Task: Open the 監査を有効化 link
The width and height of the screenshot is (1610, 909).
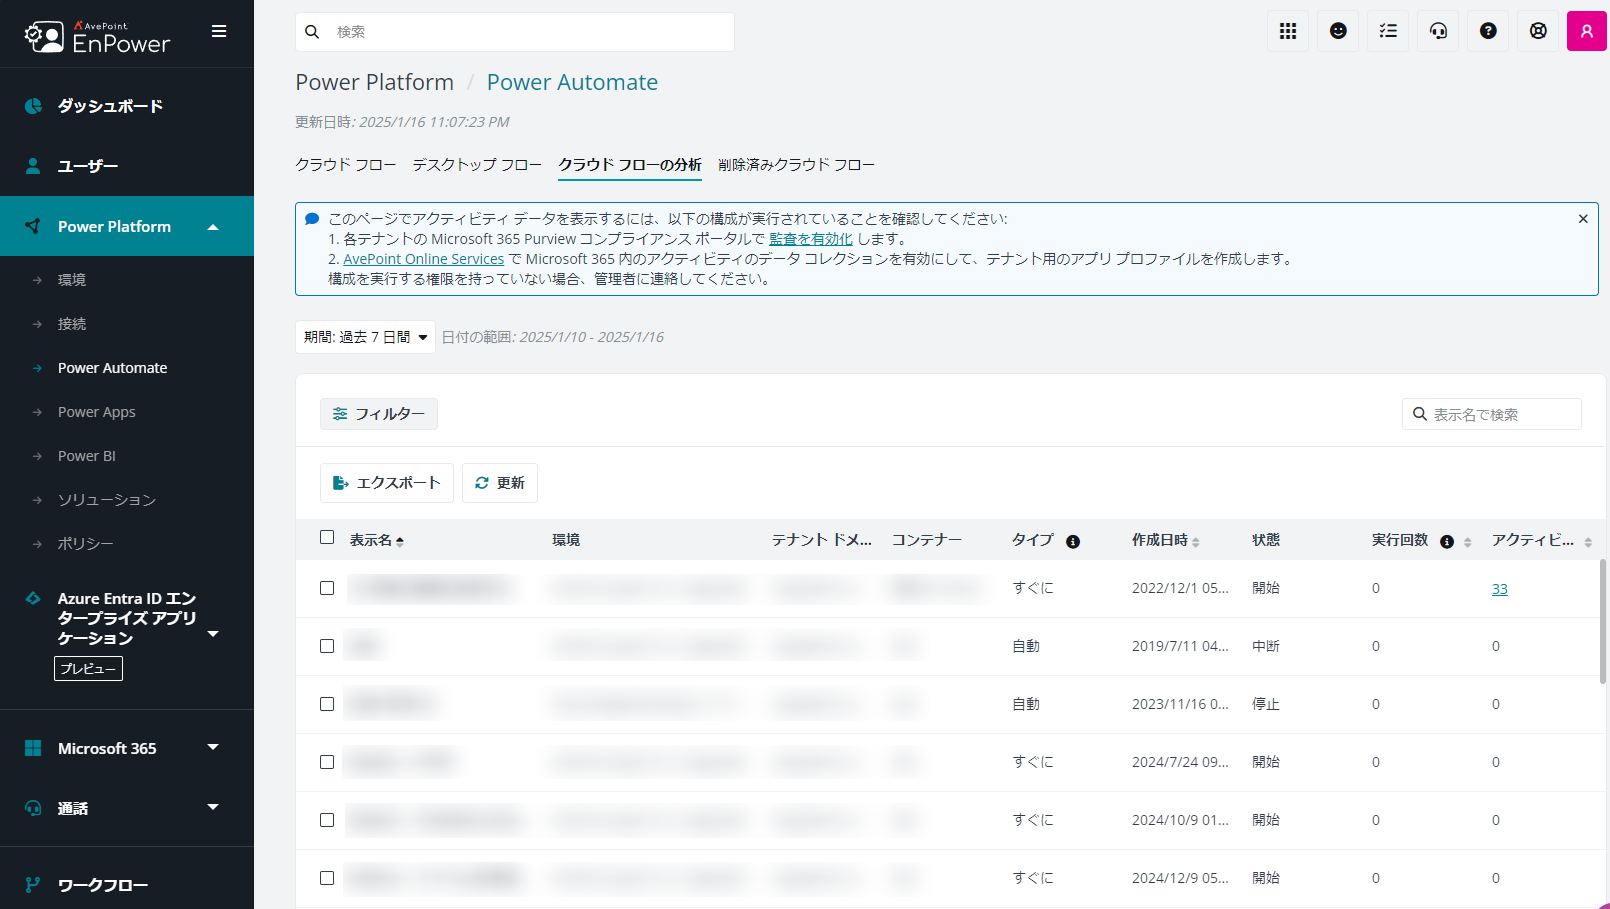Action: pos(811,239)
